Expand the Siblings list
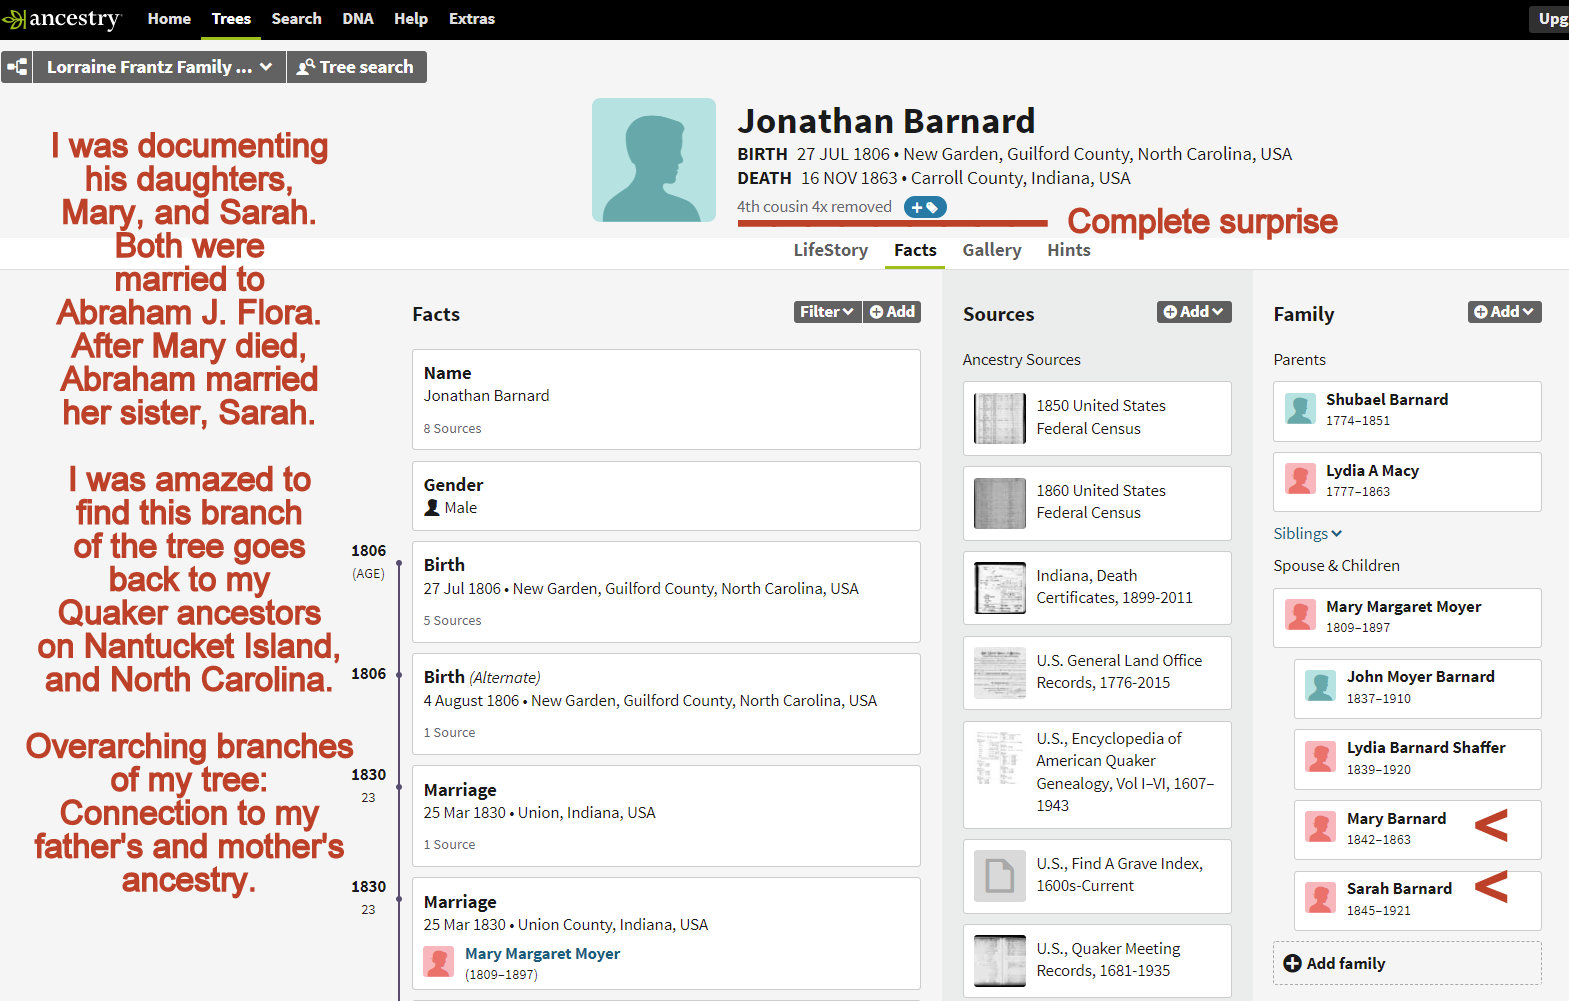Image resolution: width=1569 pixels, height=1001 pixels. click(1307, 534)
